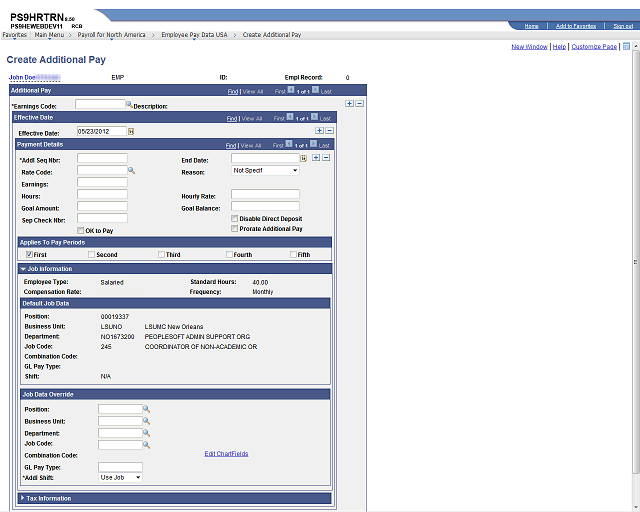Open the Favorites menu
640x512 pixels.
(x=15, y=35)
